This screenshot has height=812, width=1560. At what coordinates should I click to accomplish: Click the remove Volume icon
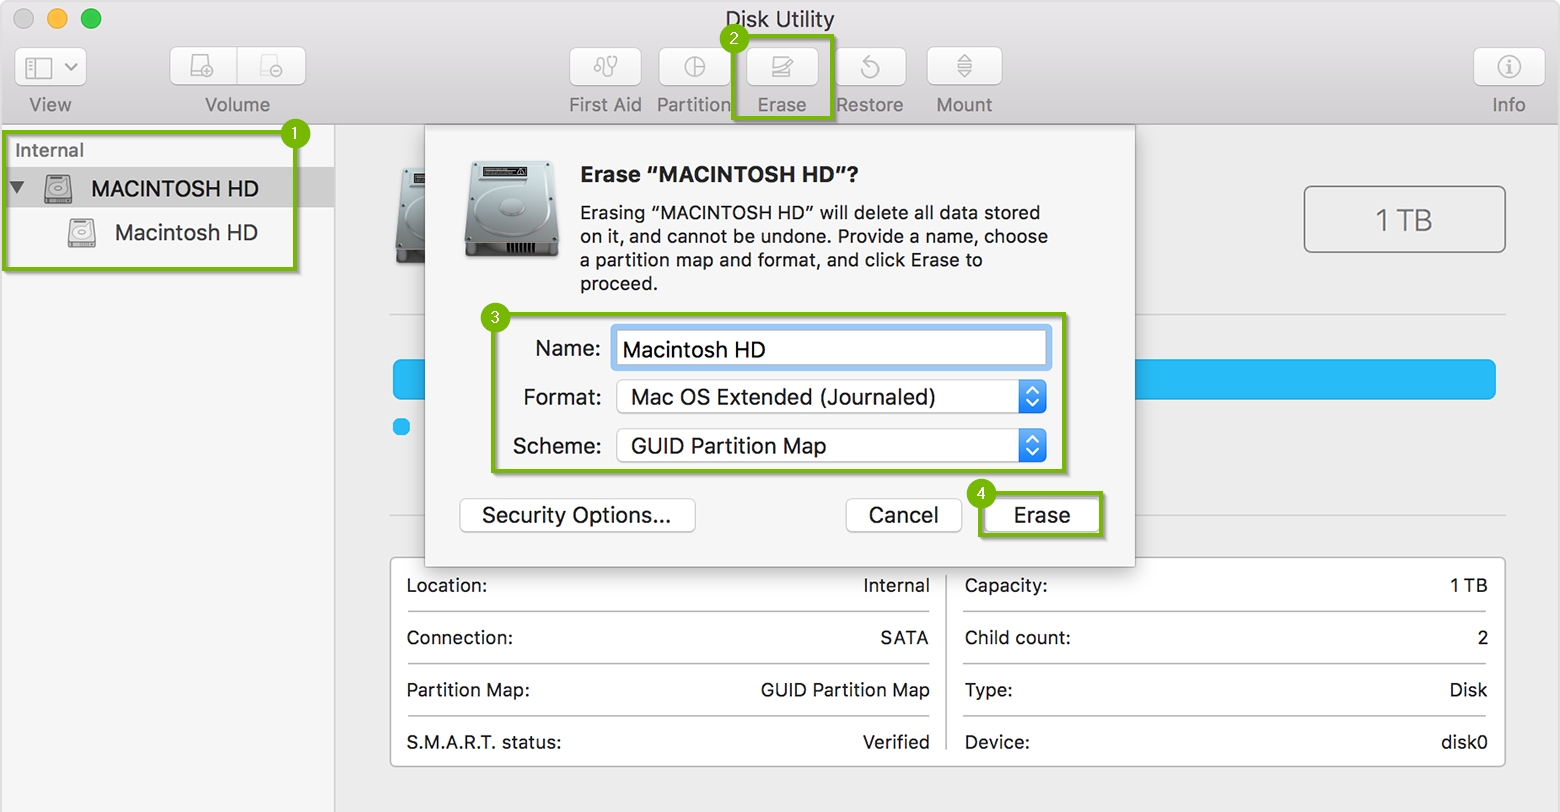pyautogui.click(x=271, y=65)
